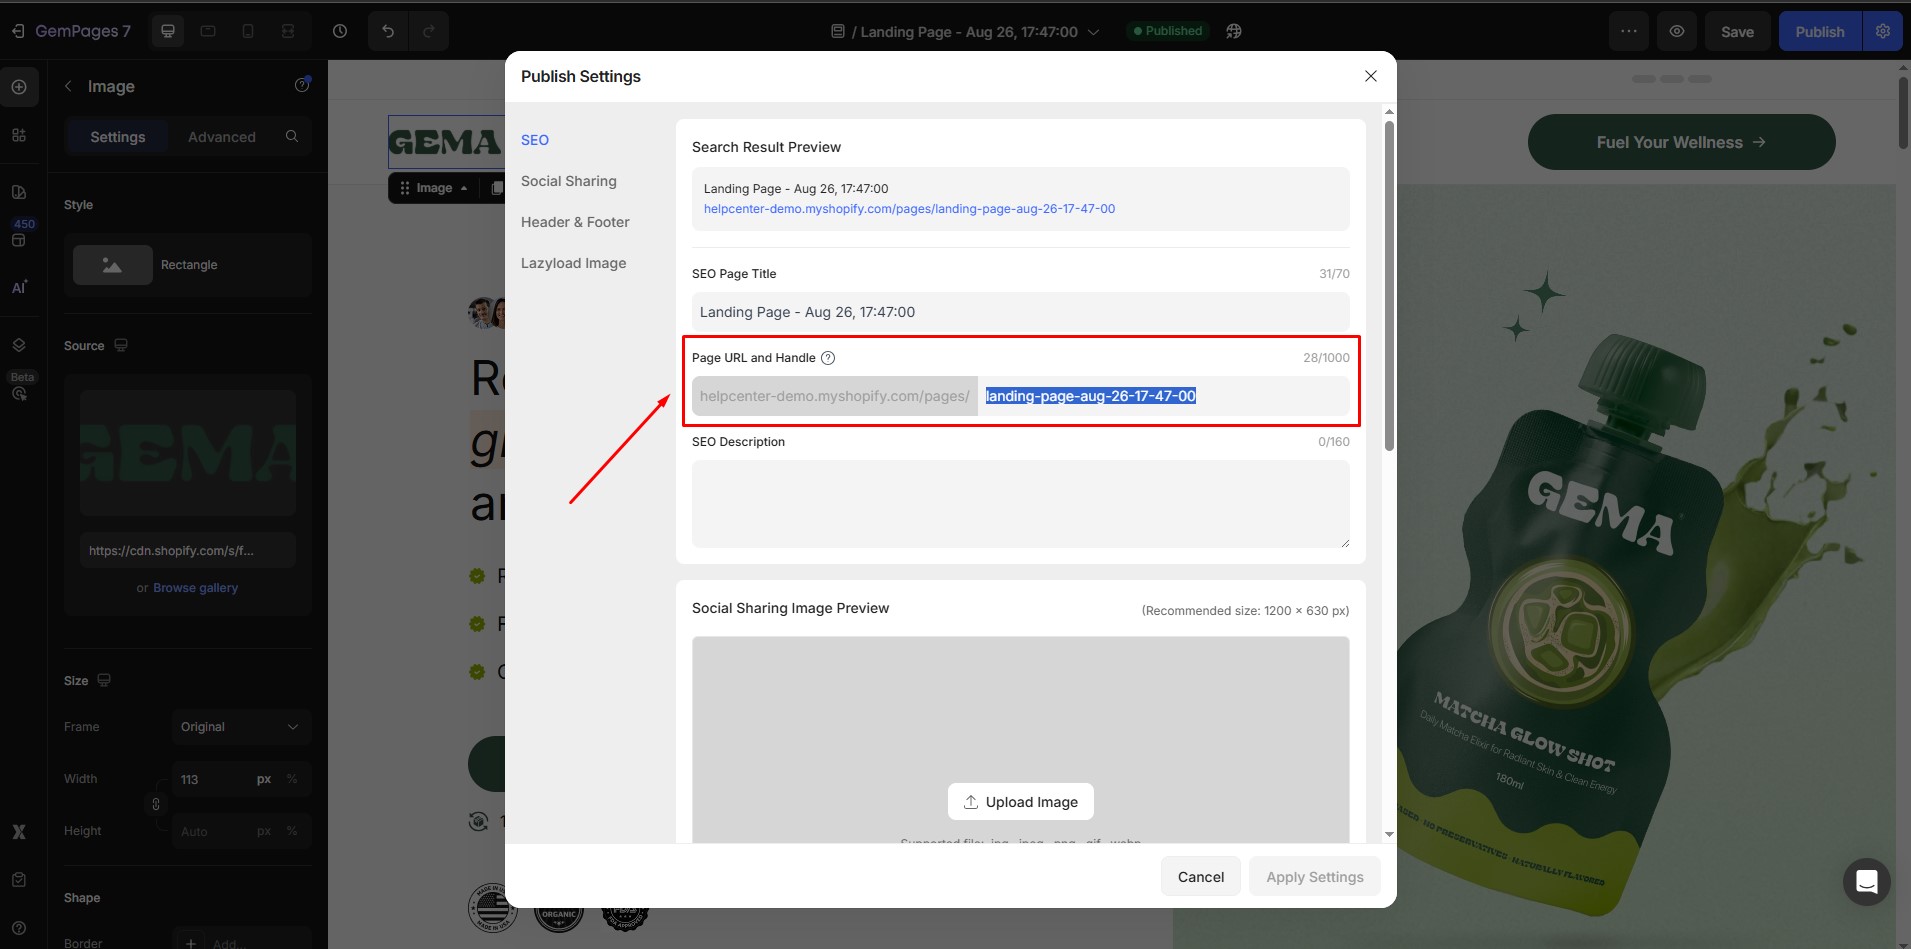
Task: Click the dialog's vertical scrollbar
Action: click(x=1389, y=285)
